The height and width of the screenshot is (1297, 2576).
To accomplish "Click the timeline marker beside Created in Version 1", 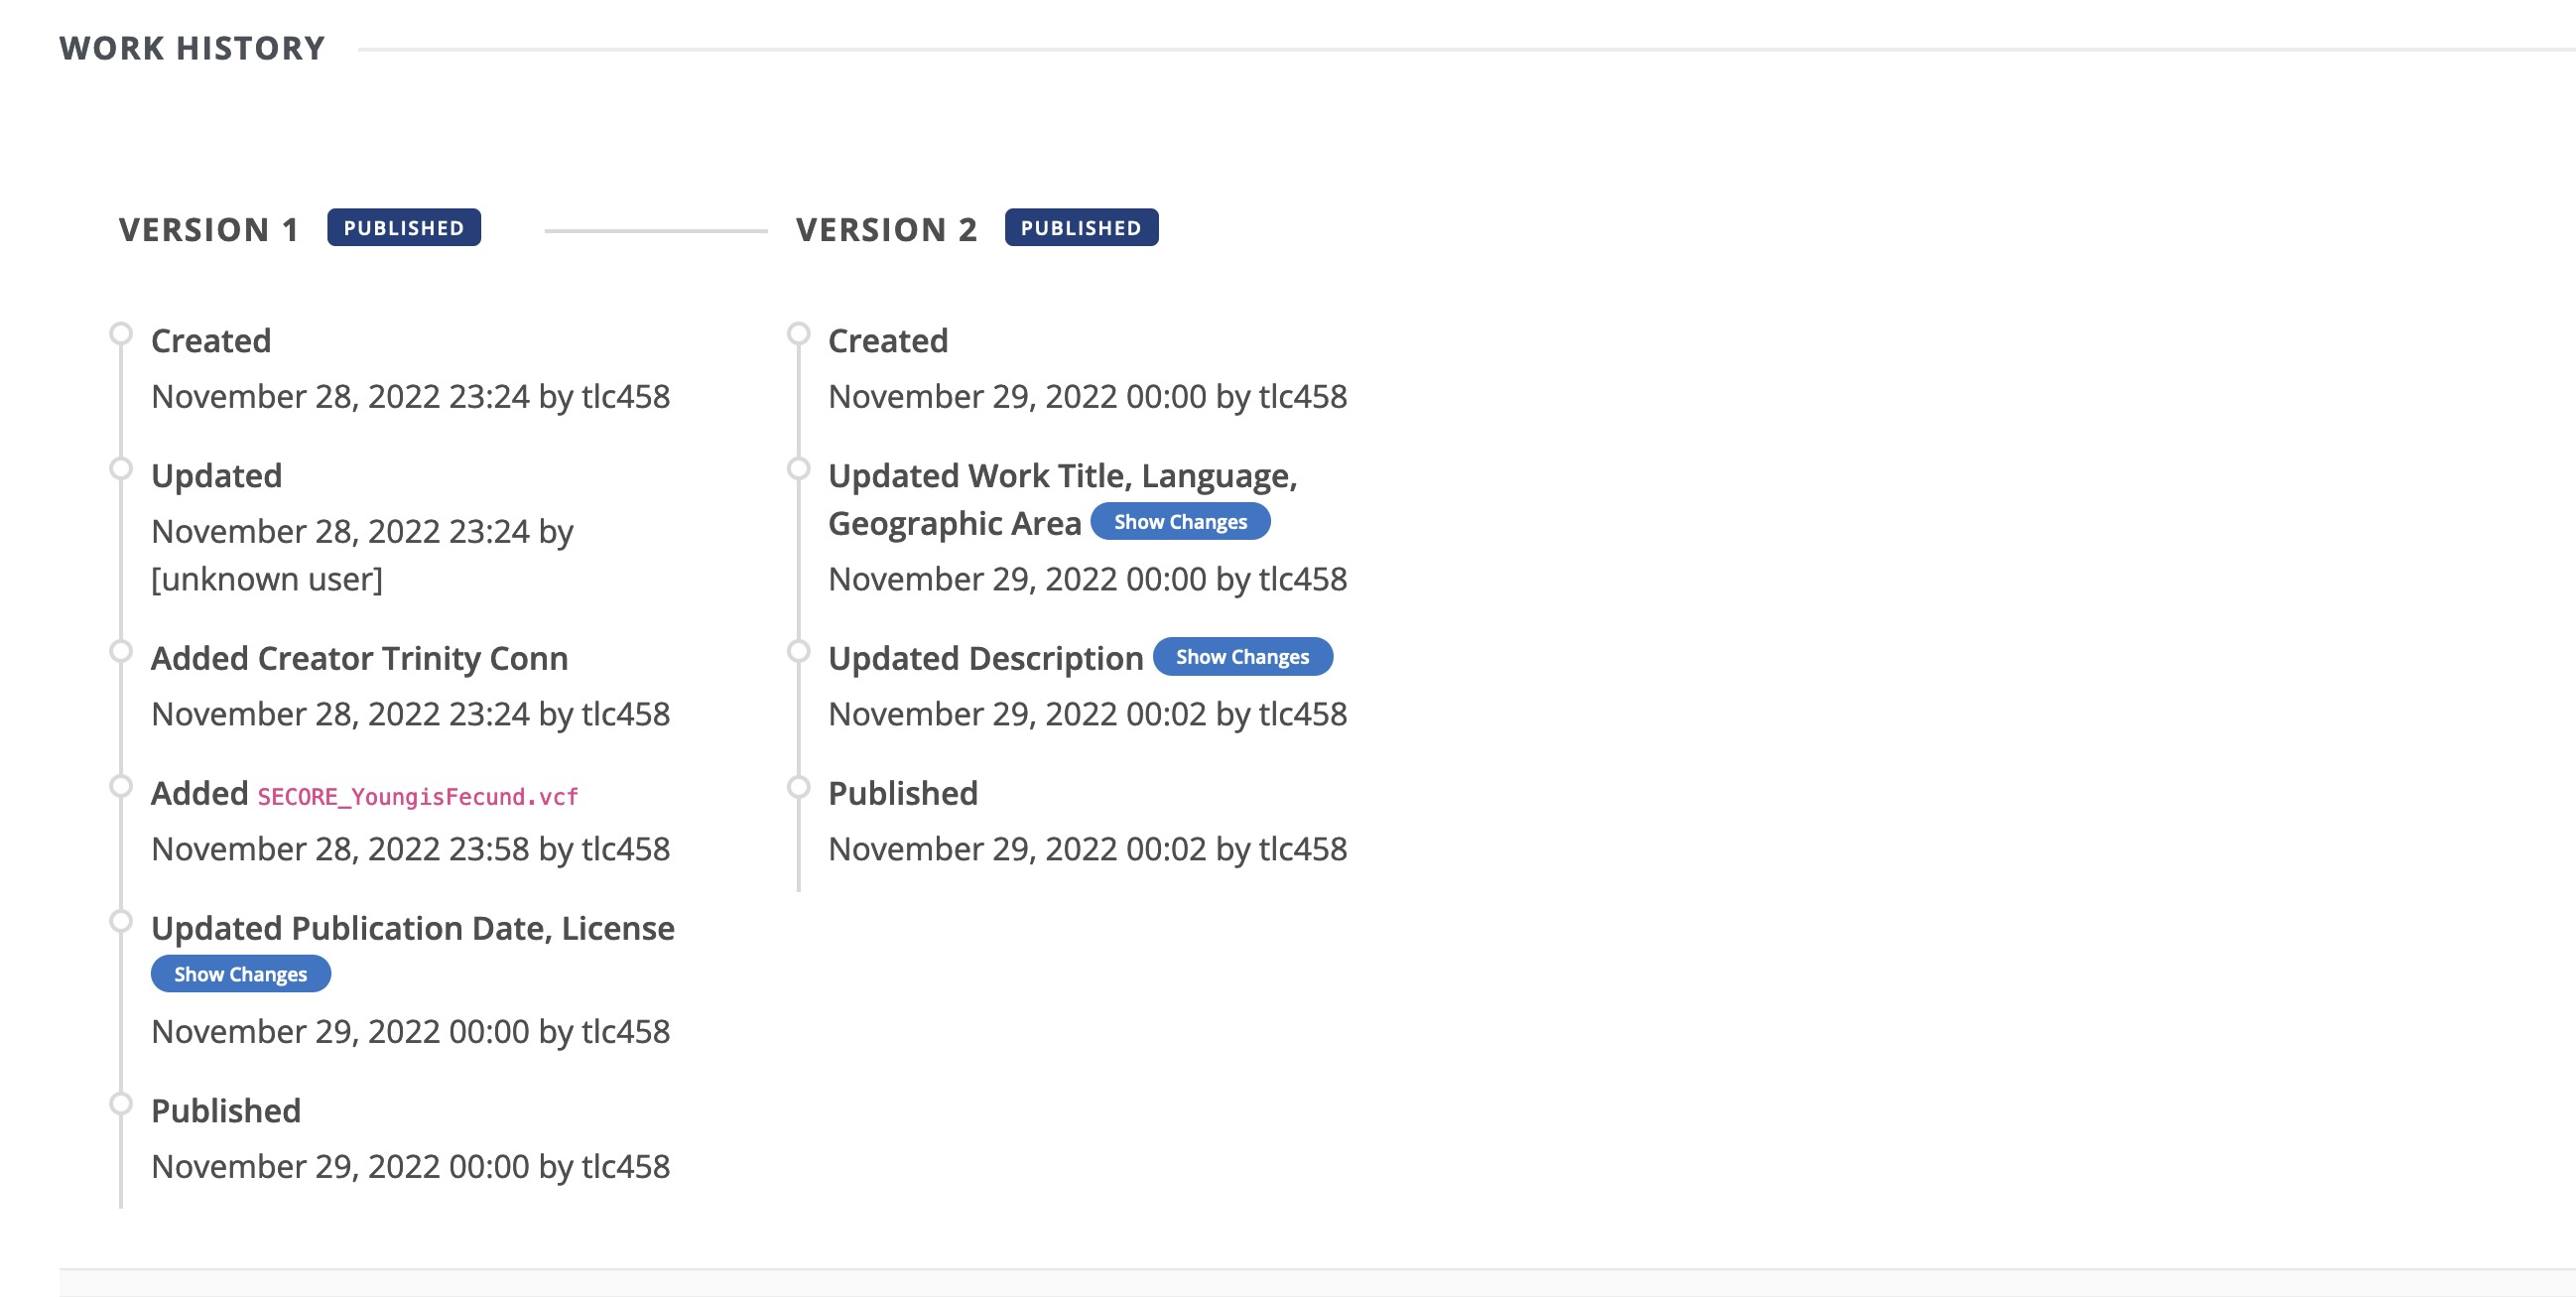I will coord(122,330).
